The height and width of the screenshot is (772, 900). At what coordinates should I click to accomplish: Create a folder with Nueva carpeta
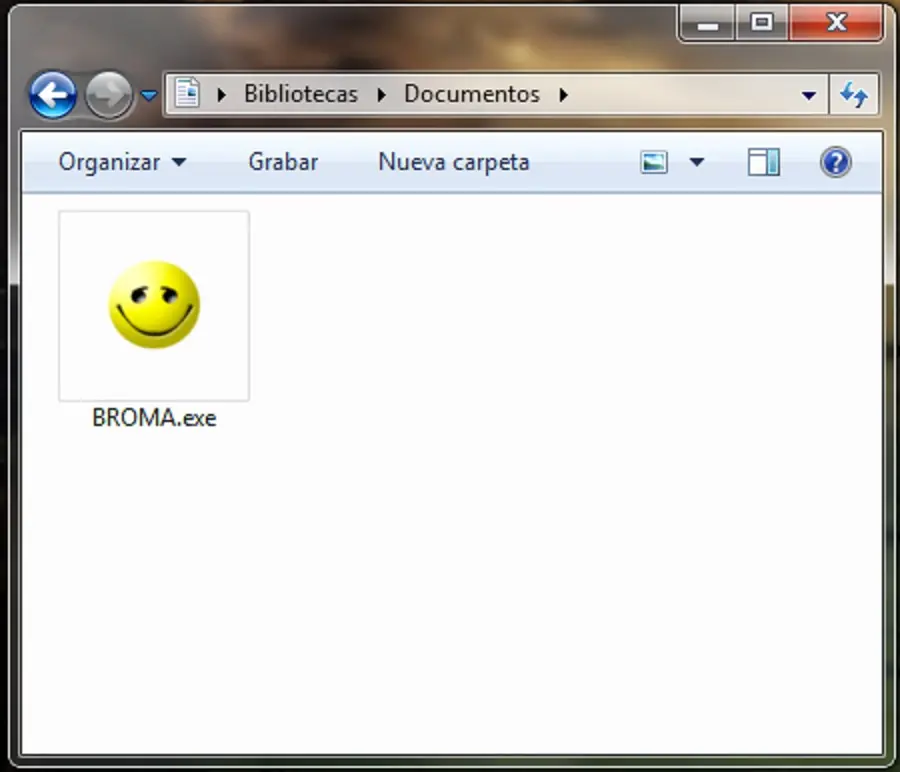tap(453, 162)
